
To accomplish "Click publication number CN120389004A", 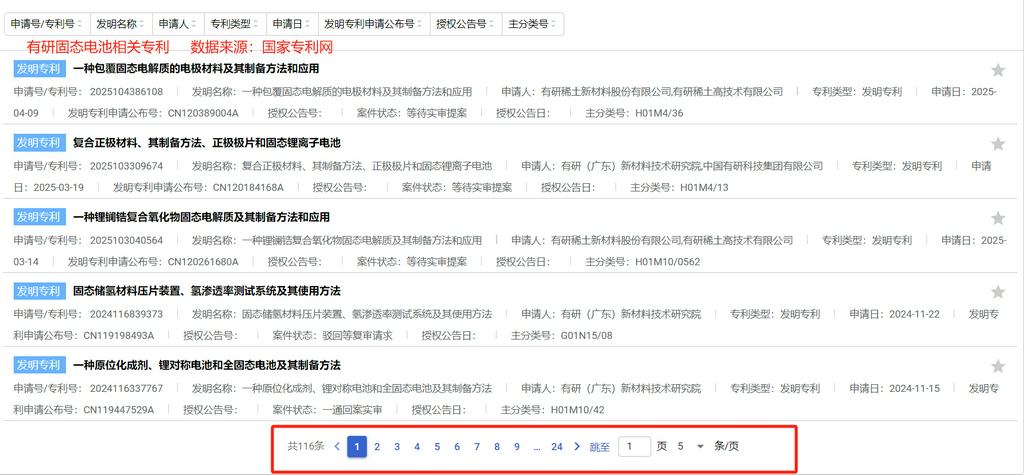I will (203, 113).
